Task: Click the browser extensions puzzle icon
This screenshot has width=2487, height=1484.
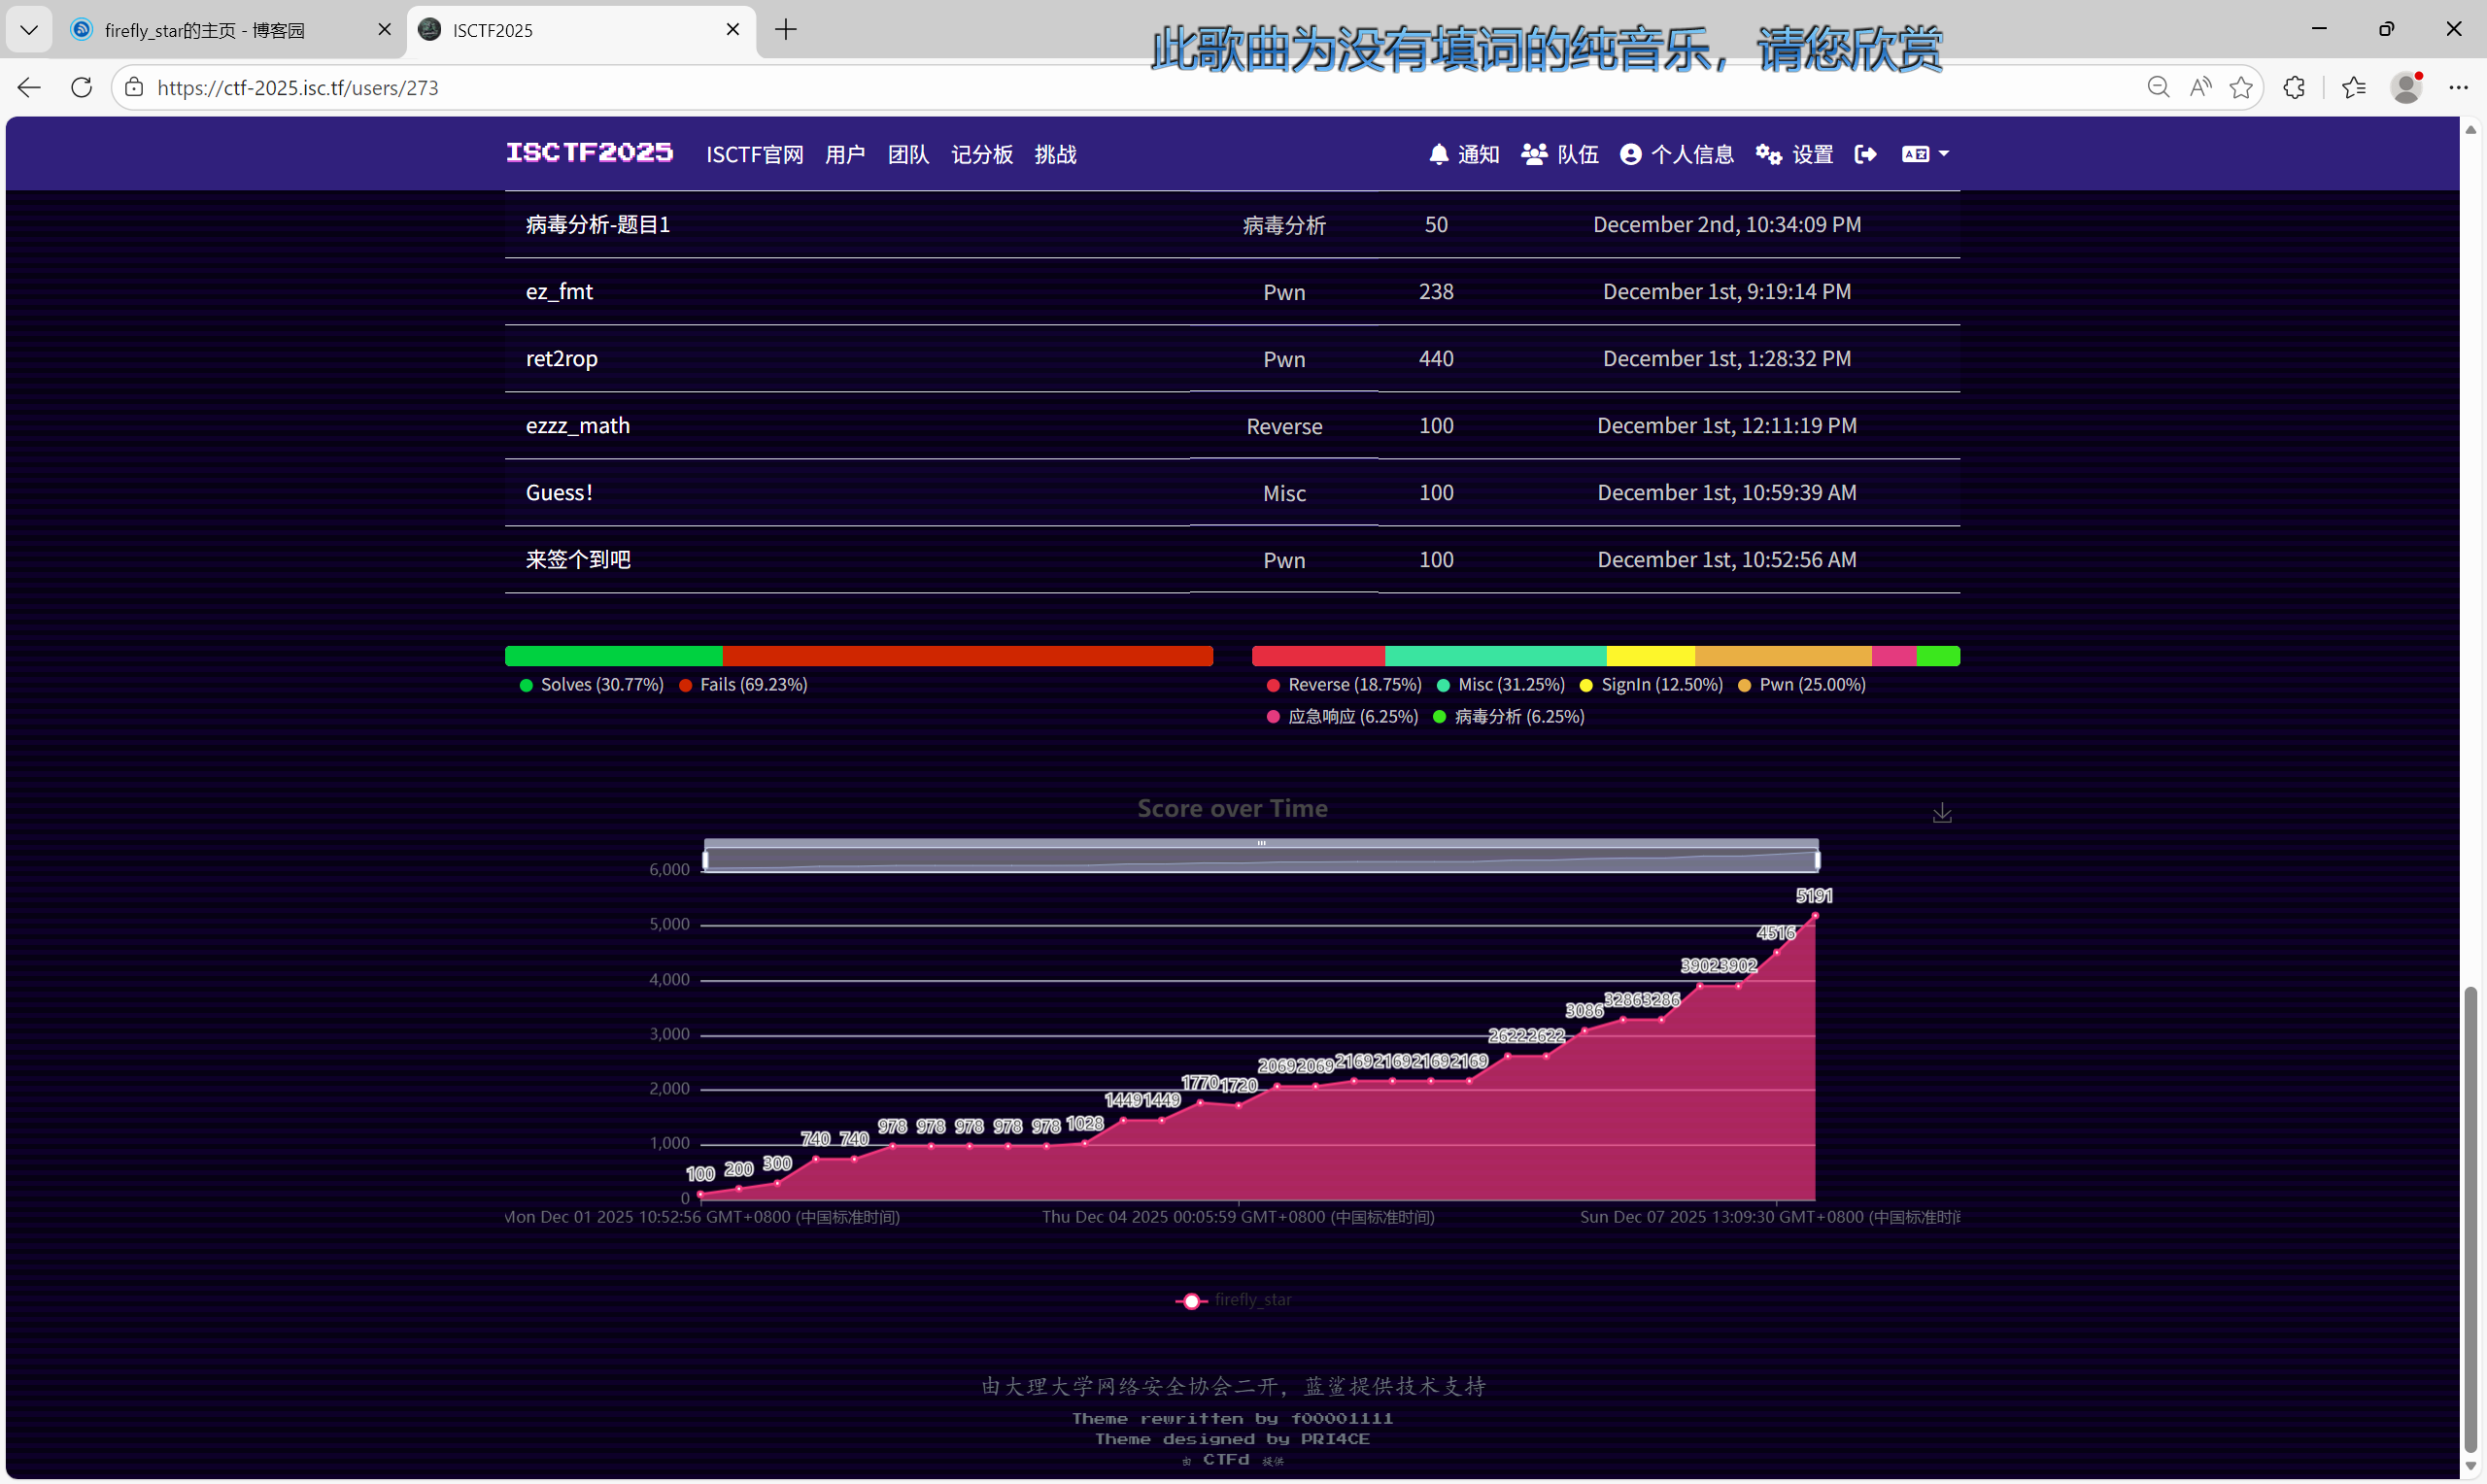Action: point(2294,87)
